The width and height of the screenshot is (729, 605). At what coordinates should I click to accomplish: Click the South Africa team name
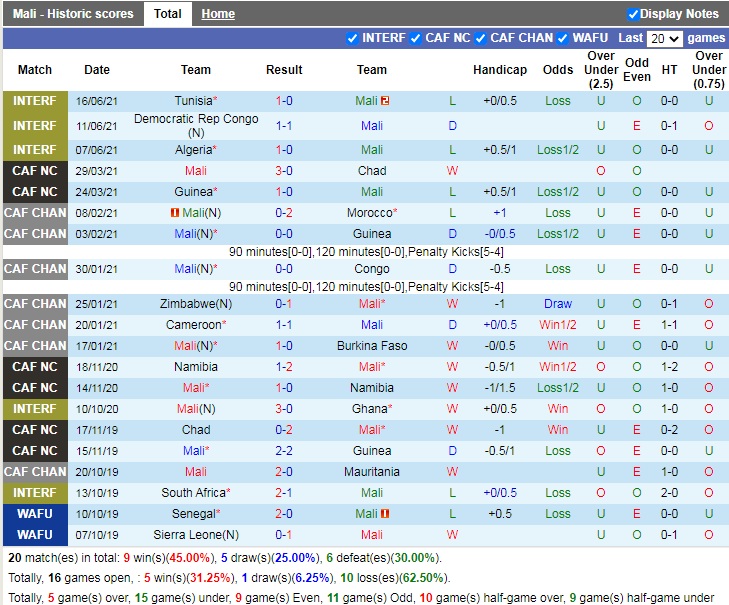pos(193,493)
